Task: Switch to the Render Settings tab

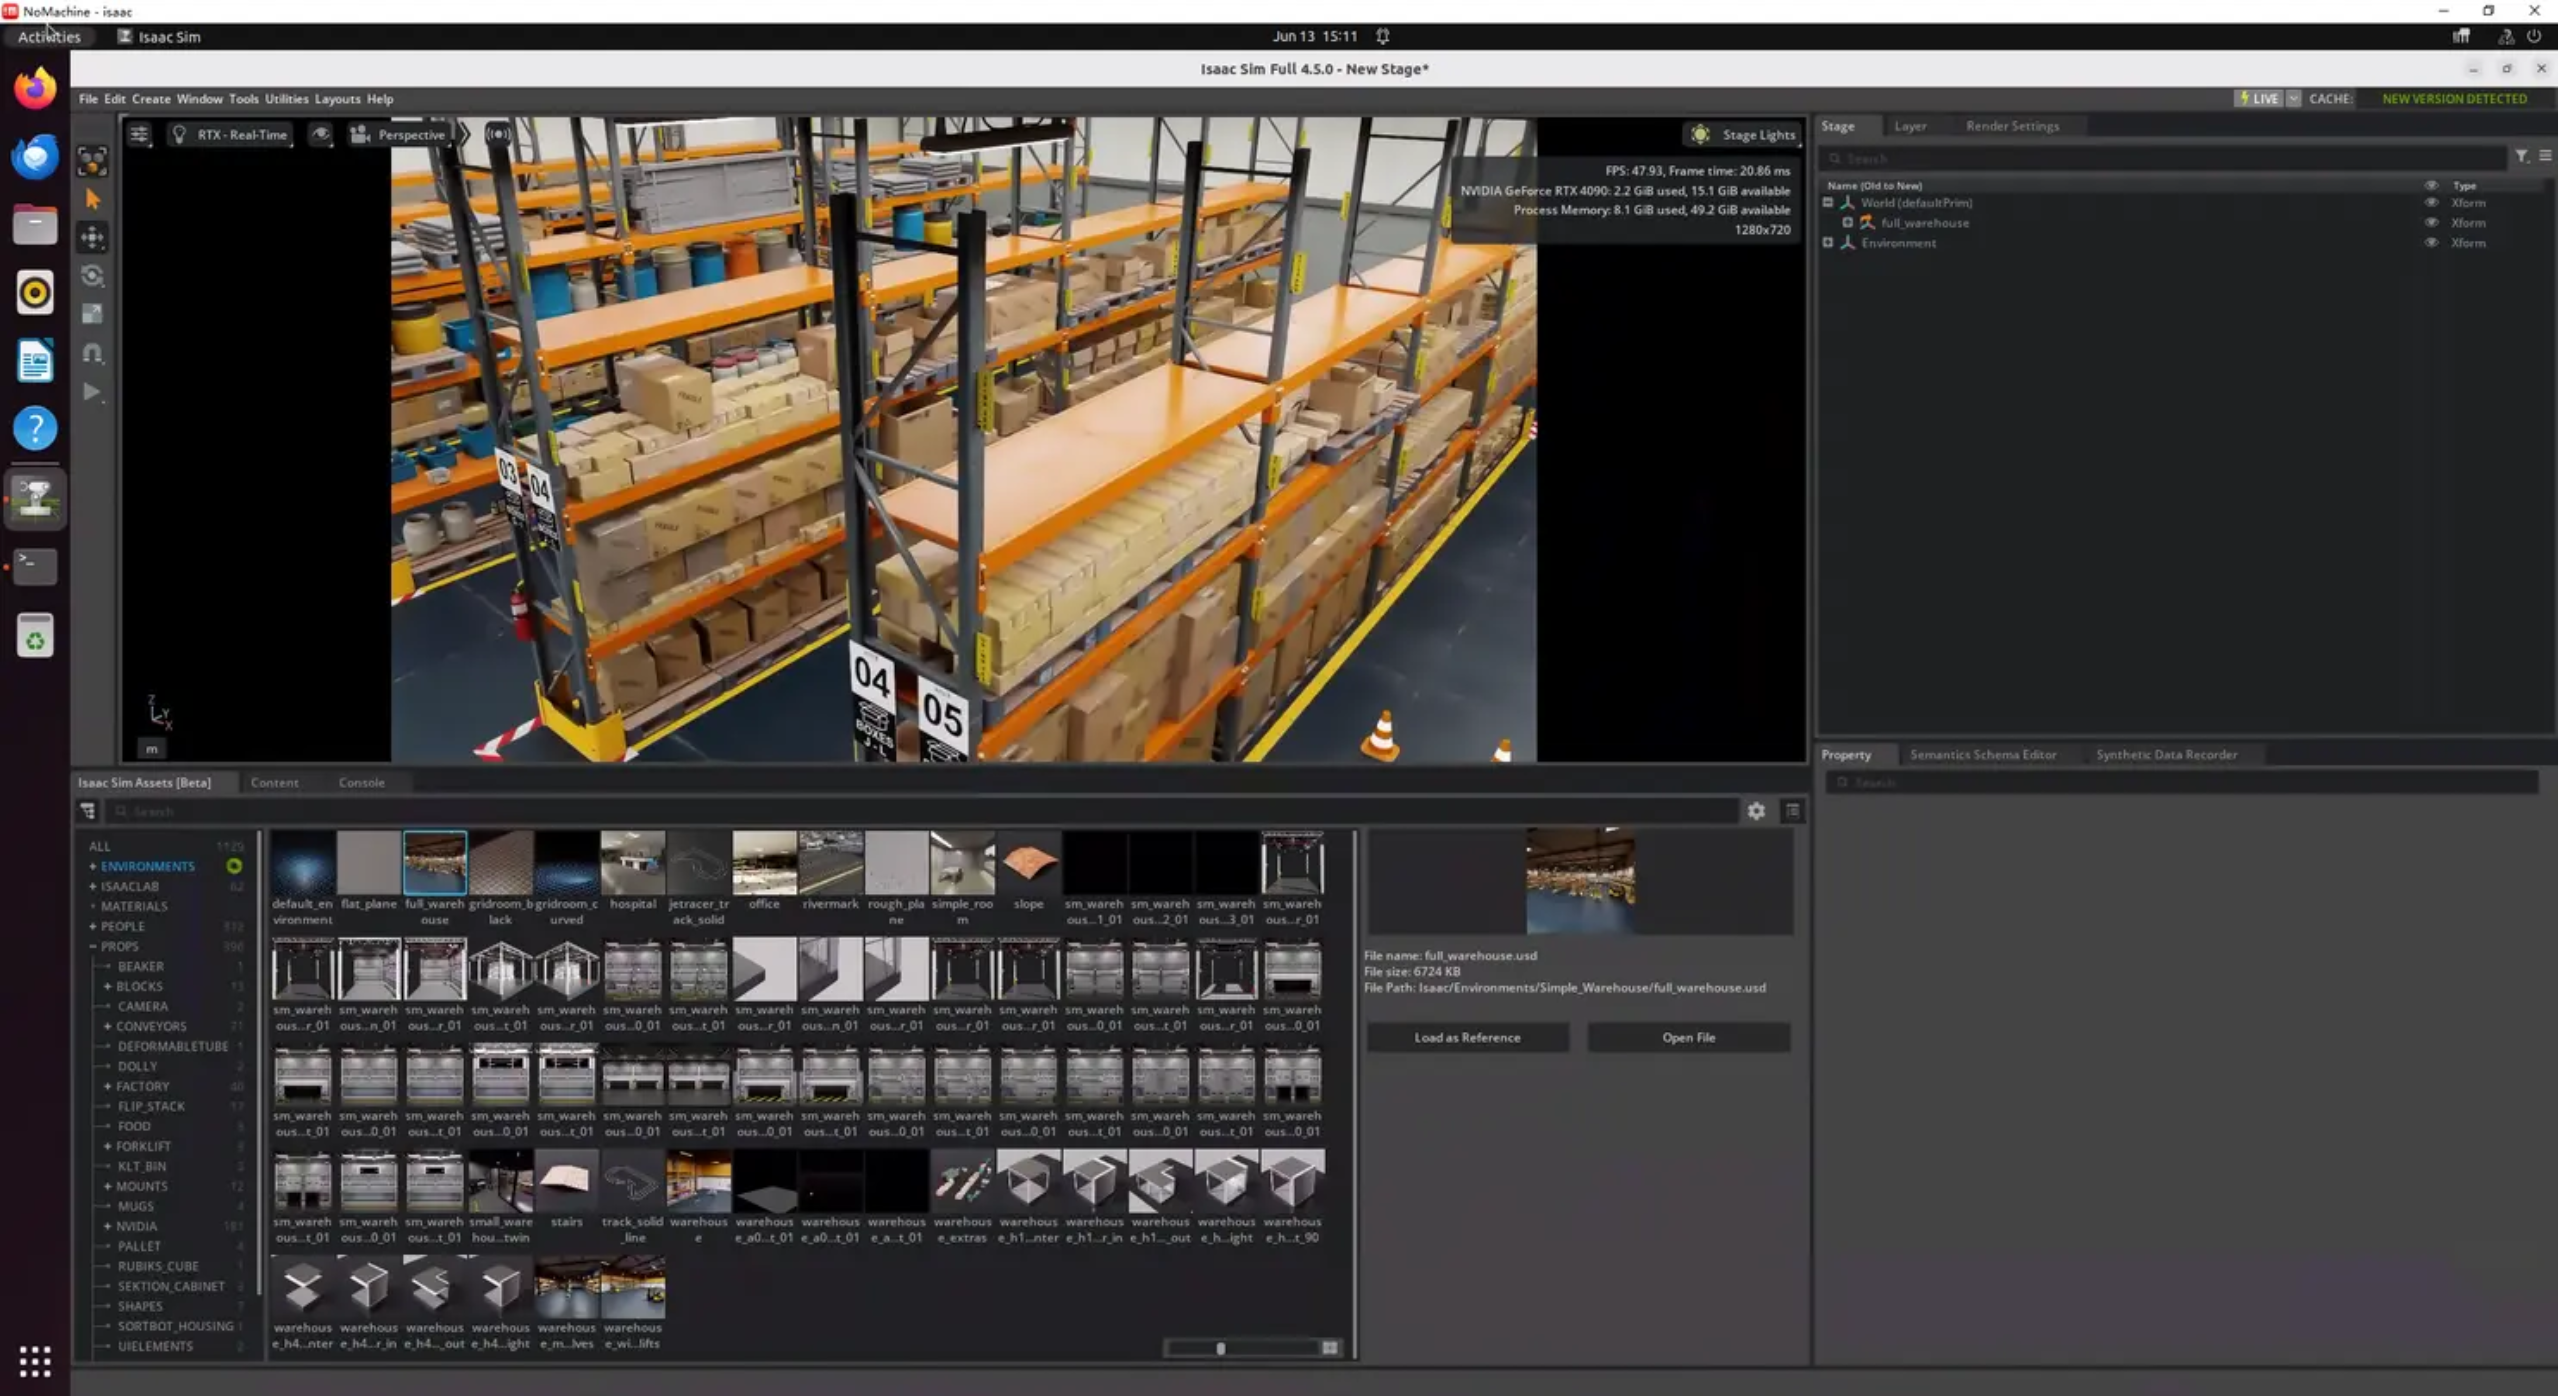Action: coord(2012,126)
